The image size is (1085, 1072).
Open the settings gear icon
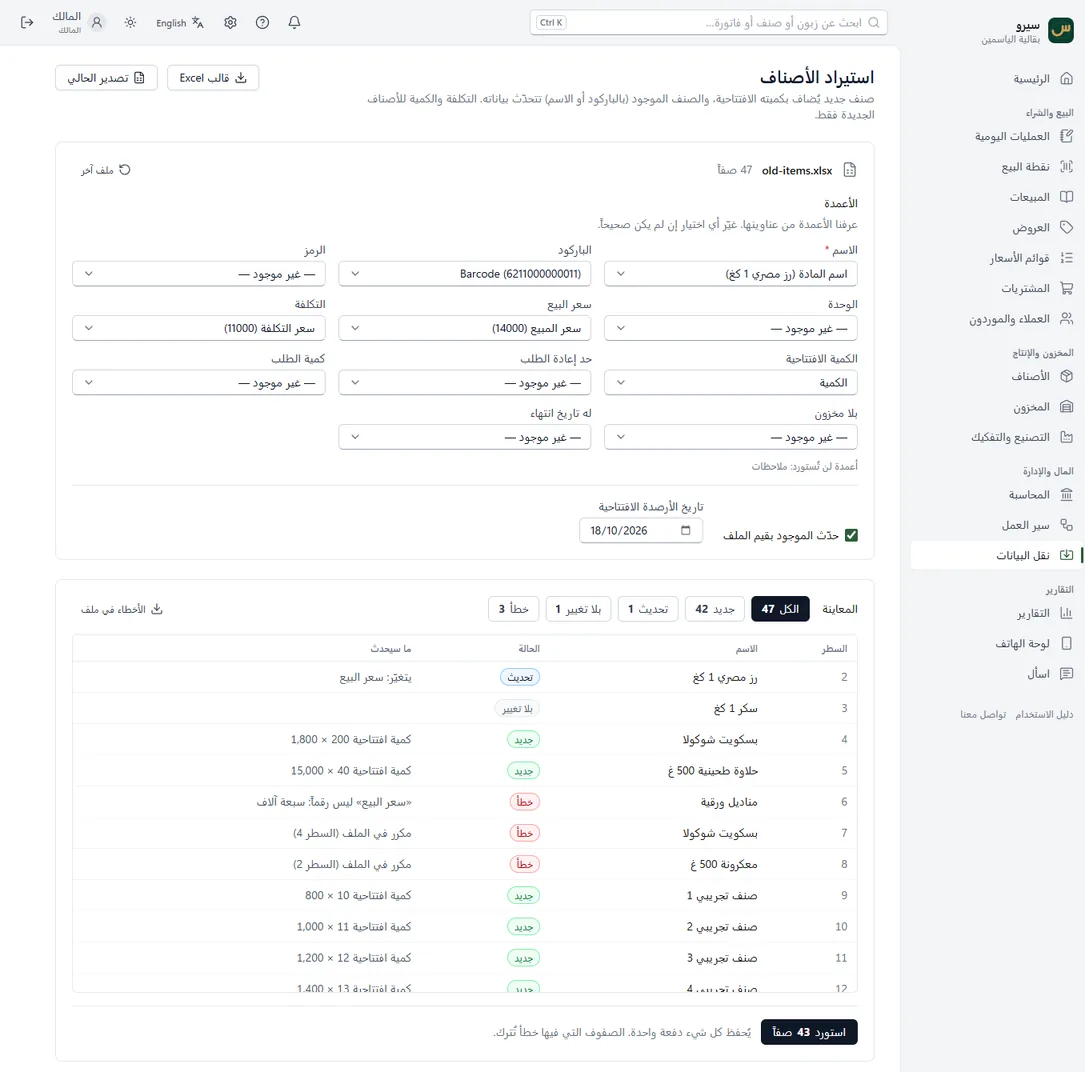coord(230,23)
